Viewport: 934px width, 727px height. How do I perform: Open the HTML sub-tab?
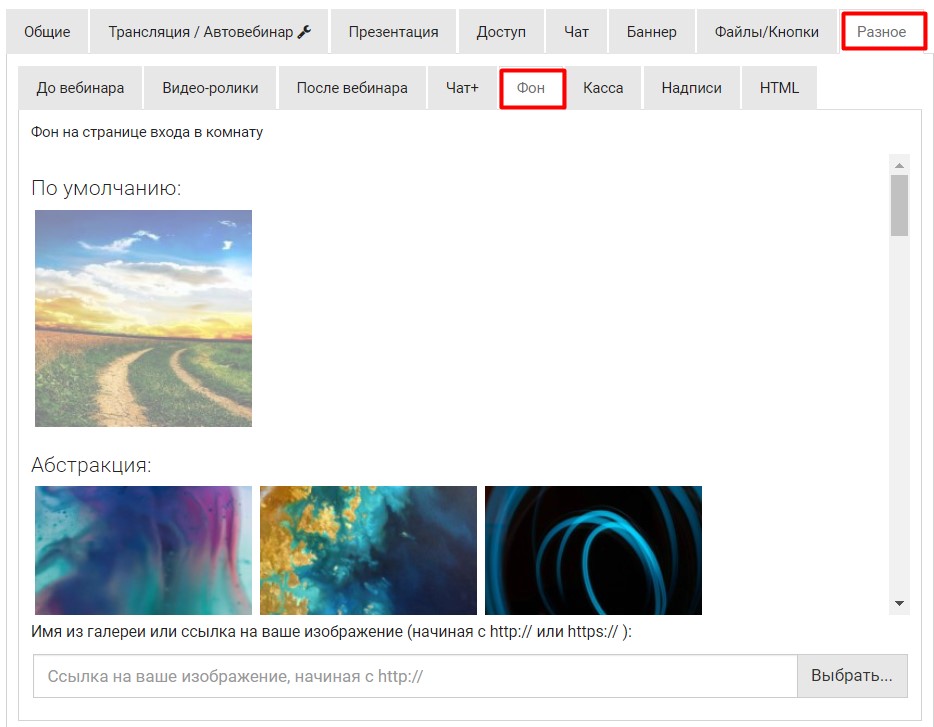coord(779,88)
